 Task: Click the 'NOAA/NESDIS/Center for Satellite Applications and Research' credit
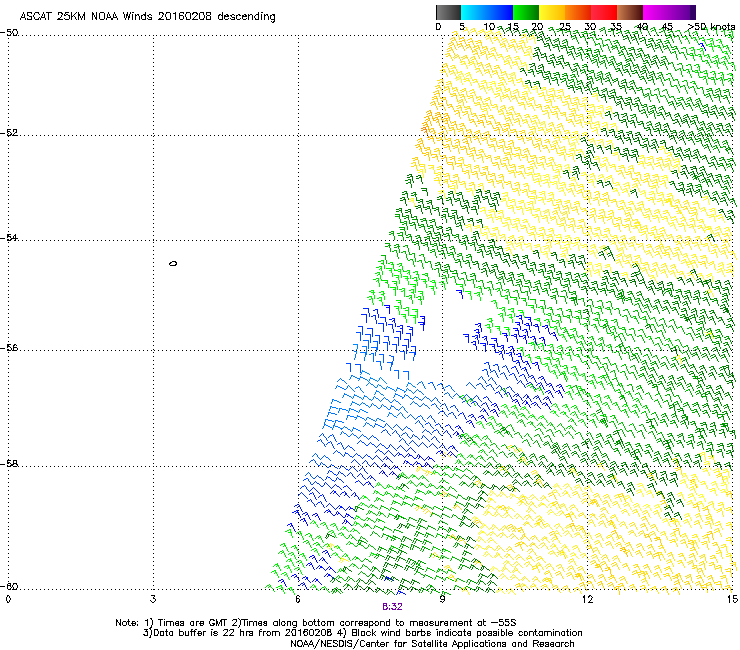[x=432, y=644]
